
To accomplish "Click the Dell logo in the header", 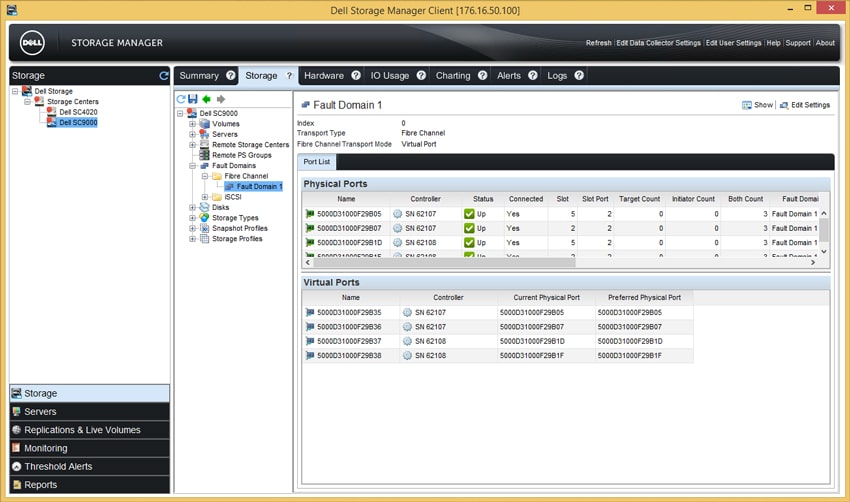I will click(x=32, y=43).
